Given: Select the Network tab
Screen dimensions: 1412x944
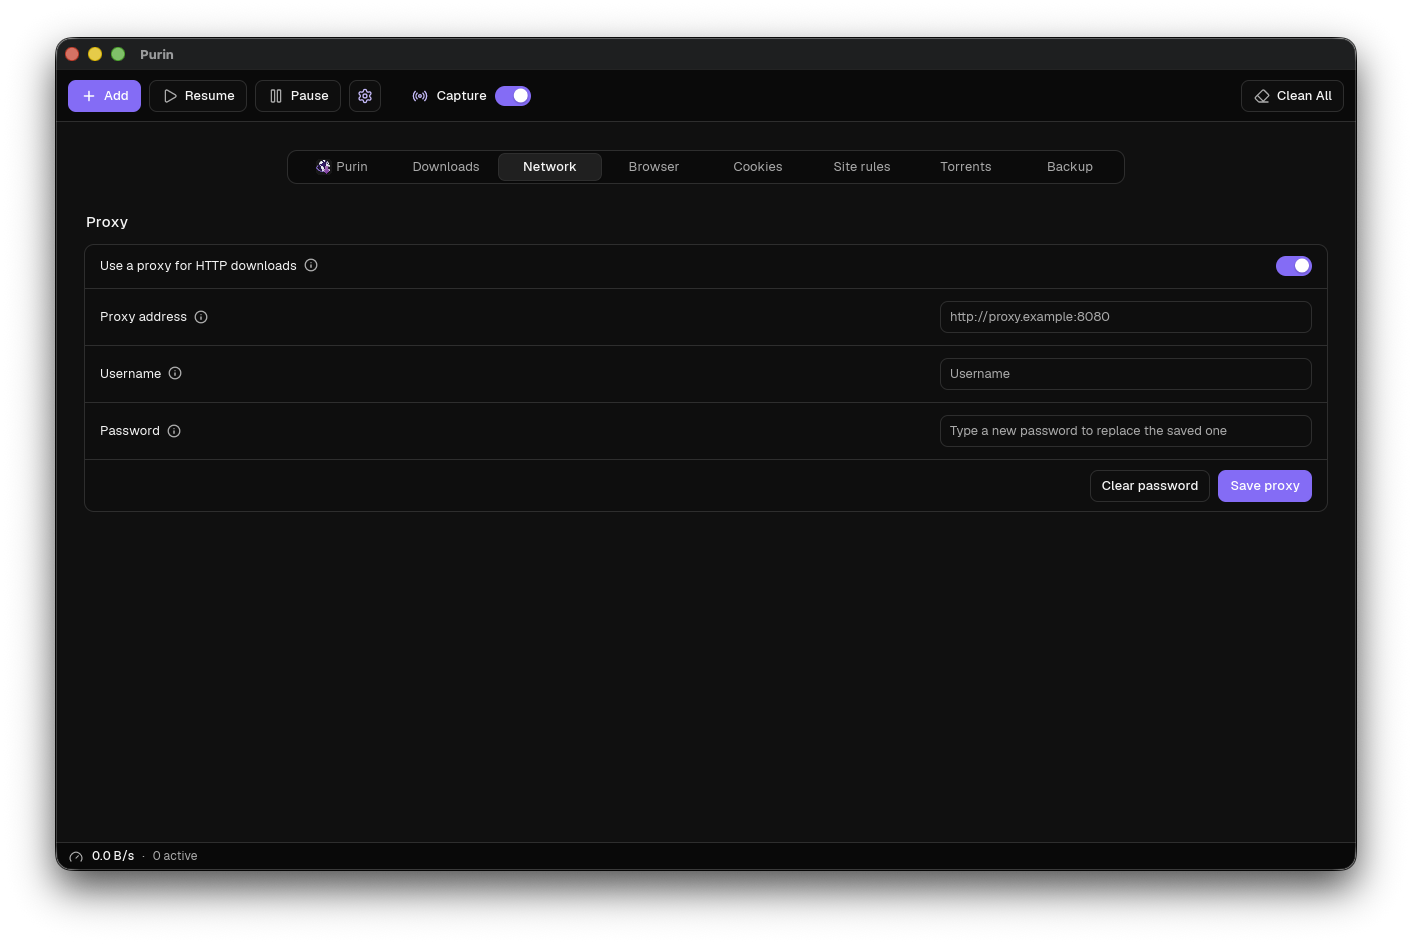Looking at the screenshot, I should point(550,167).
